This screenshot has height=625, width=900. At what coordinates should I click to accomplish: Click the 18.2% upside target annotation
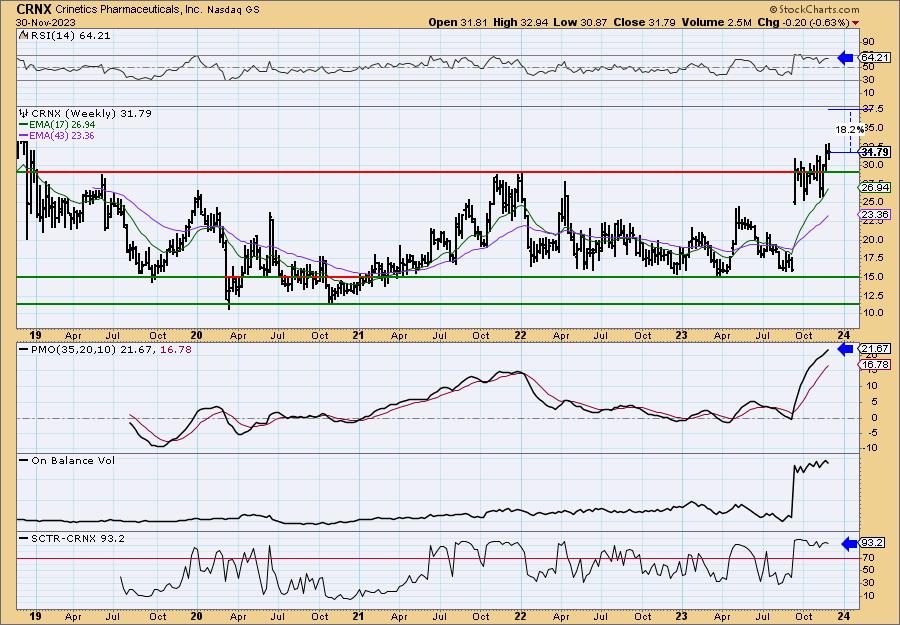click(x=849, y=130)
